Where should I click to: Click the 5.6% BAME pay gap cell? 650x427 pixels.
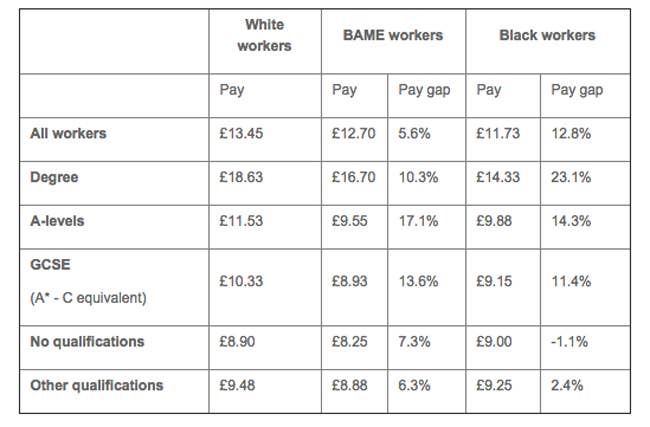click(414, 133)
